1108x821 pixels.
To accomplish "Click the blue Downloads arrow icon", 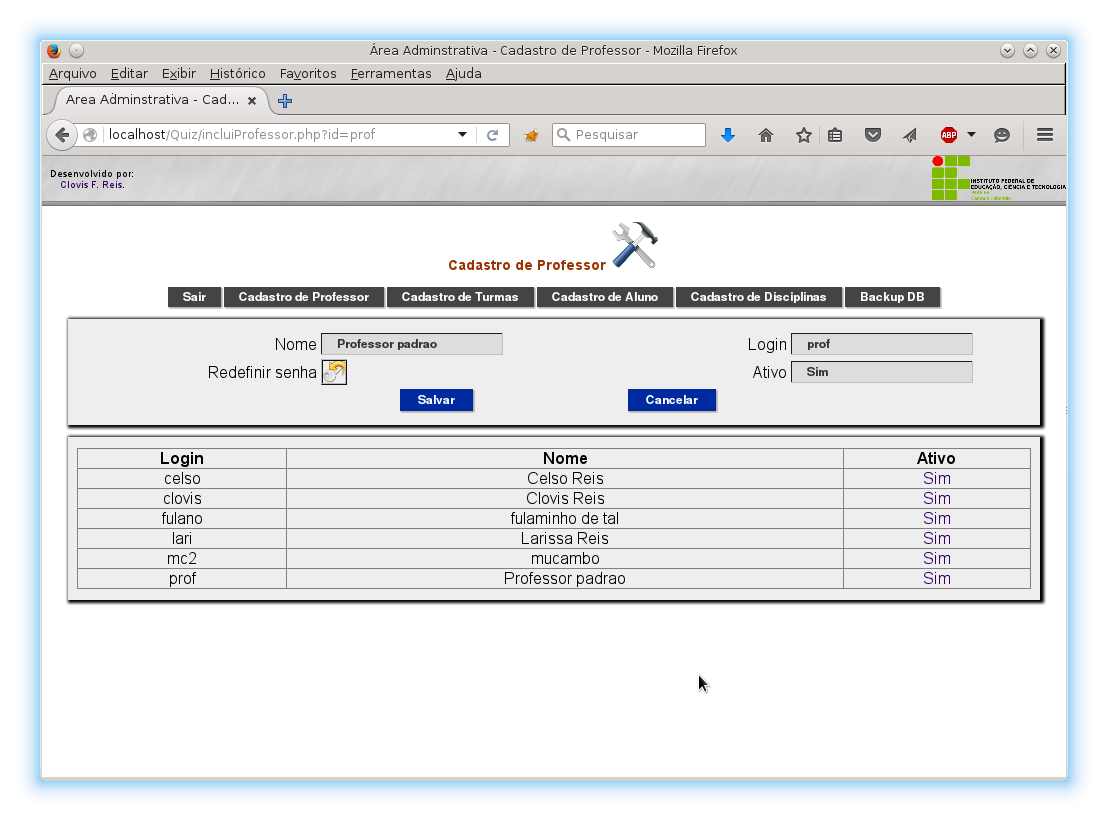I will tap(728, 134).
